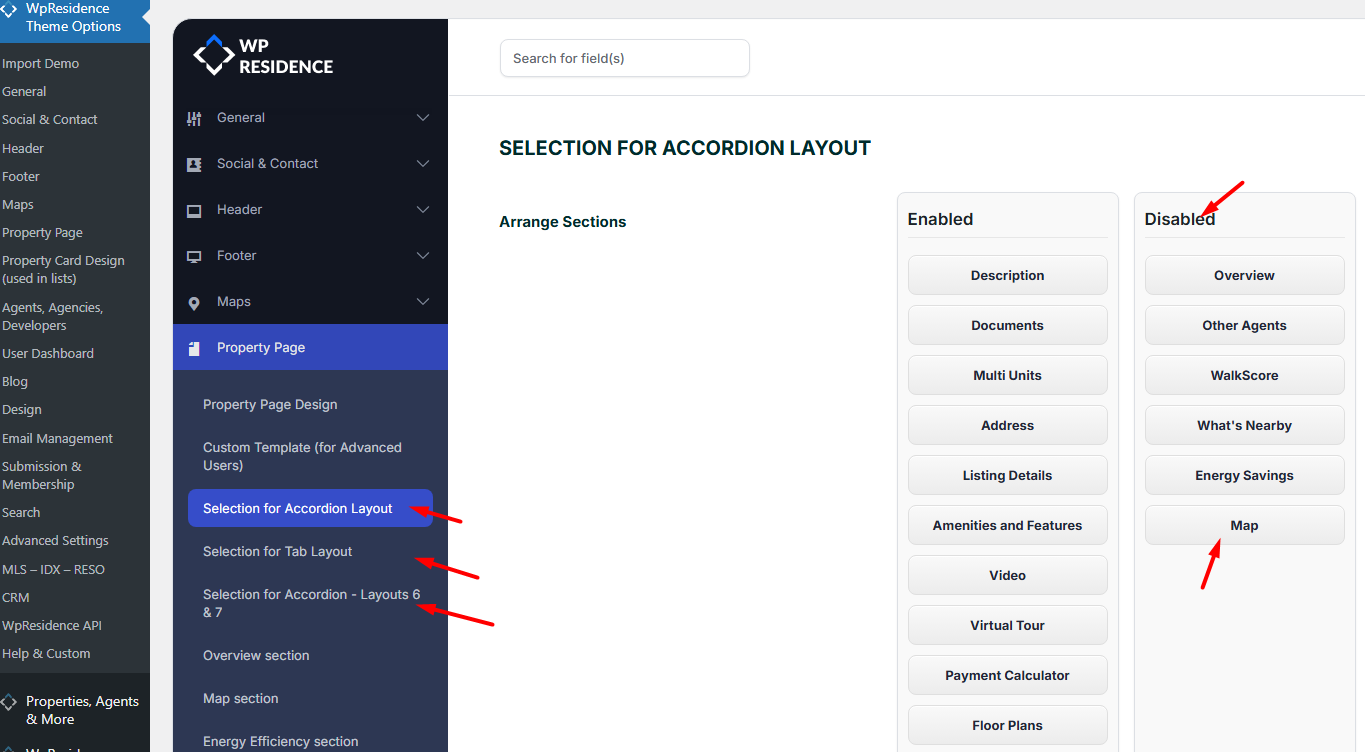Open Selection for Tab Layout submenu
1365x752 pixels.
click(x=277, y=552)
